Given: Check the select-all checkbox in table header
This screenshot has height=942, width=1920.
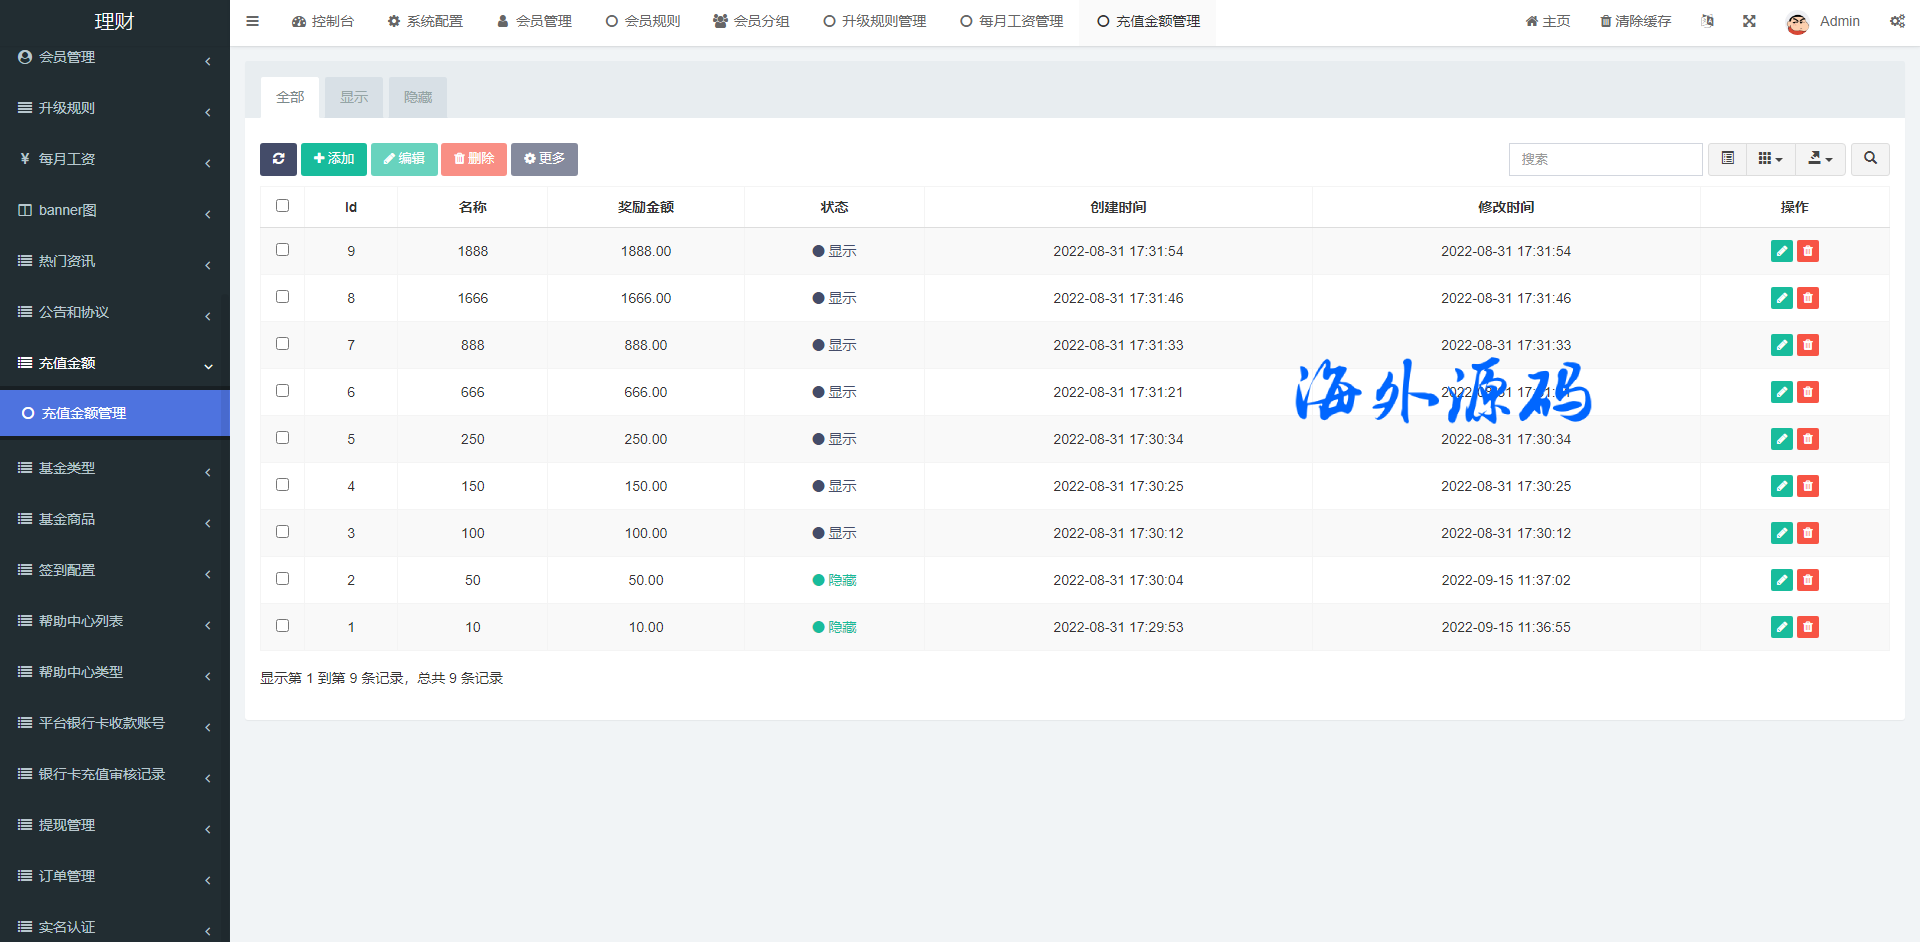Looking at the screenshot, I should [x=282, y=206].
